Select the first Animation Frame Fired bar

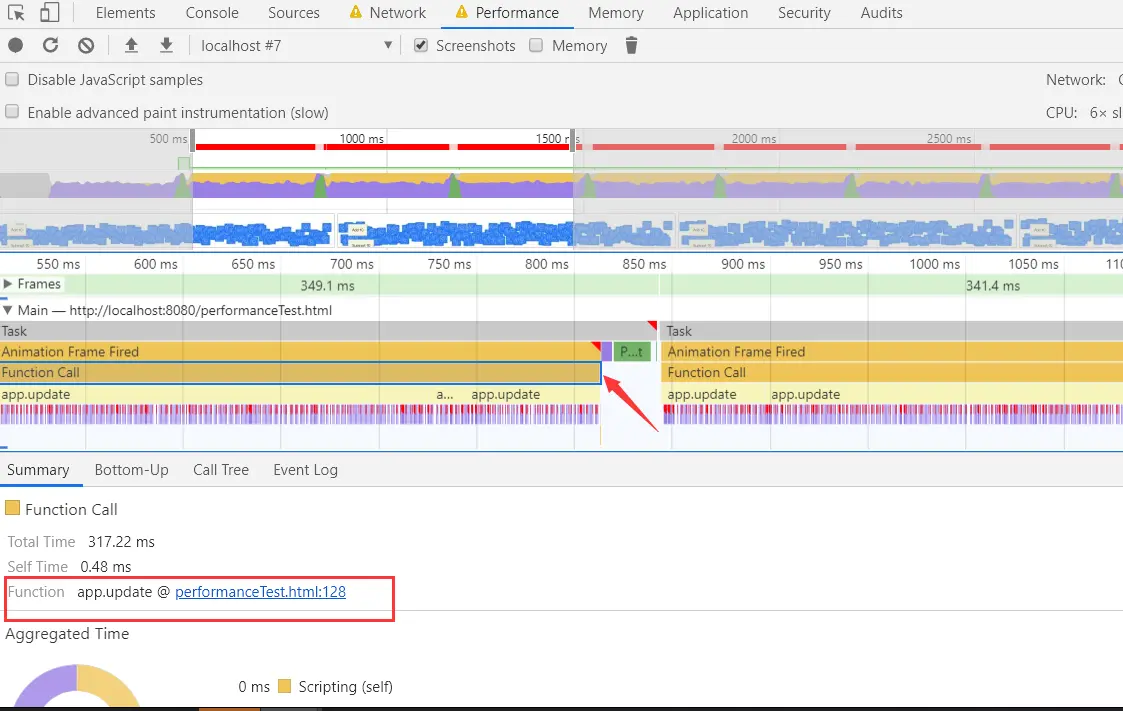coord(300,352)
